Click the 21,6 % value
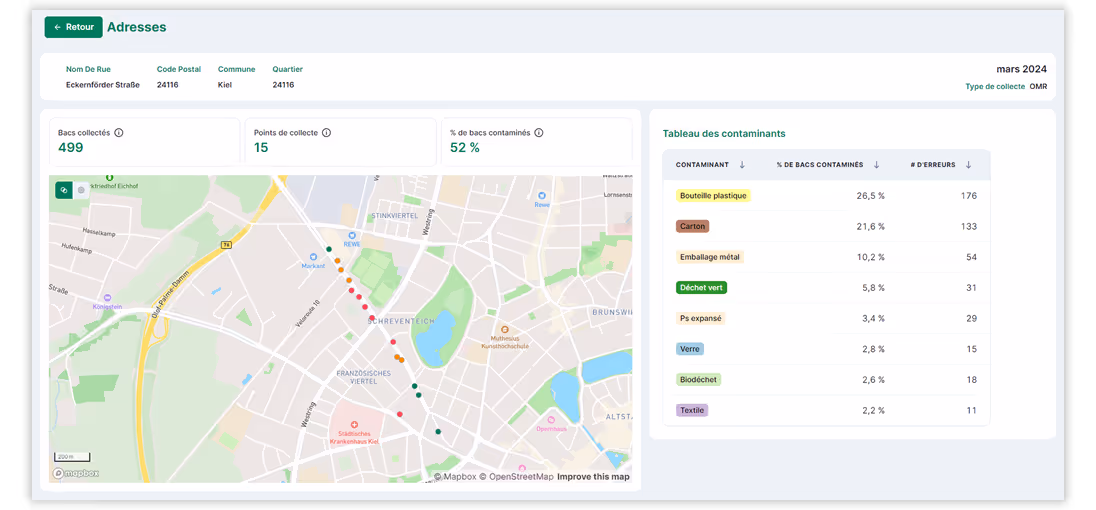 tap(870, 226)
